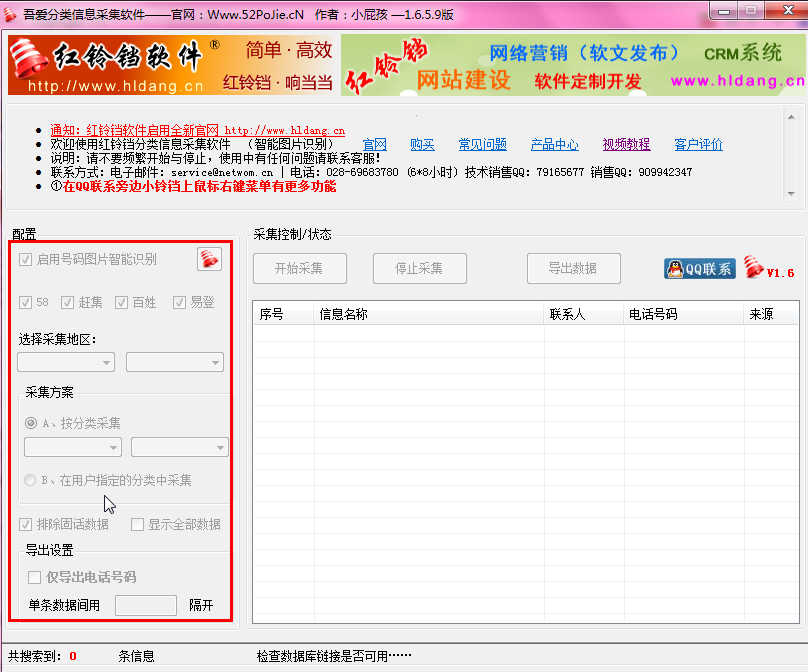Click the notice panel scroll-down arrow
This screenshot has height=672, width=808.
pos(791,194)
